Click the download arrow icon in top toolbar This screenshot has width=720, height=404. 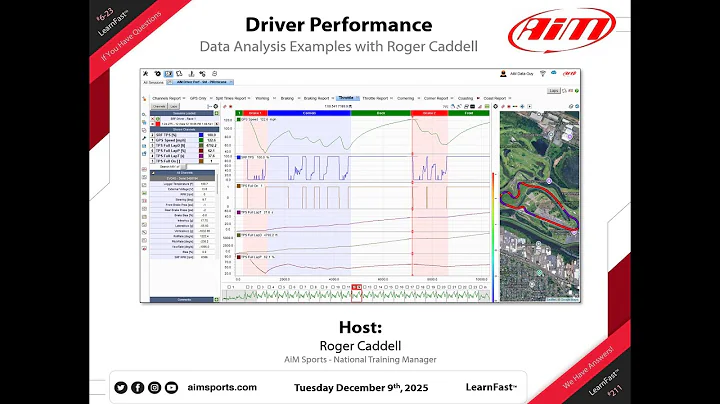pos(191,73)
